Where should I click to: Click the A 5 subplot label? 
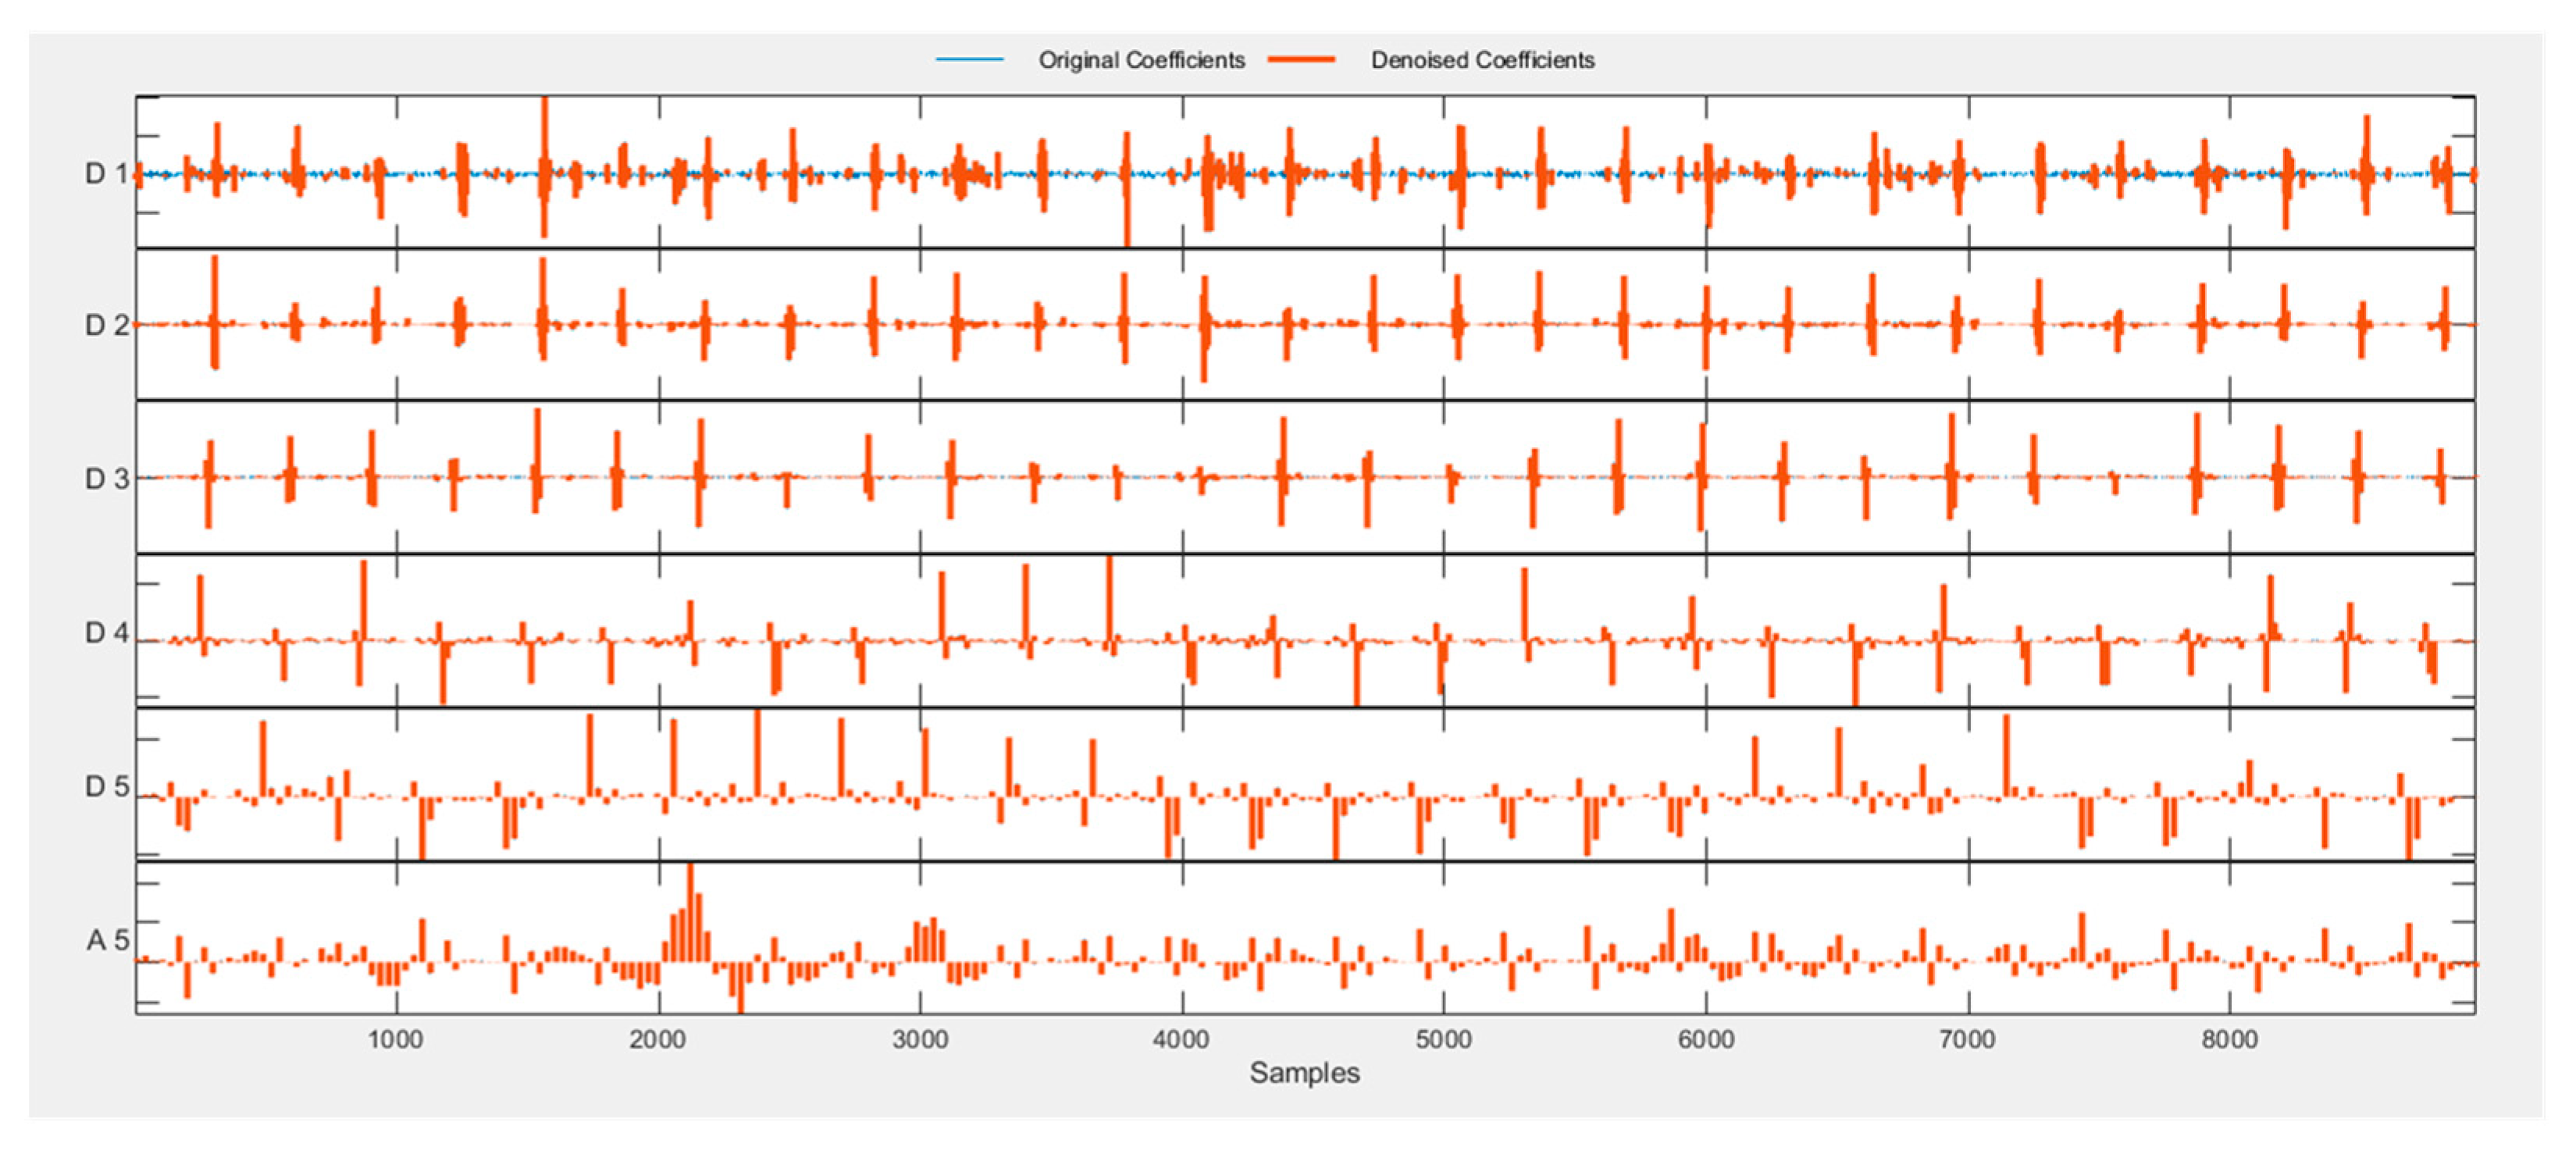(107, 941)
